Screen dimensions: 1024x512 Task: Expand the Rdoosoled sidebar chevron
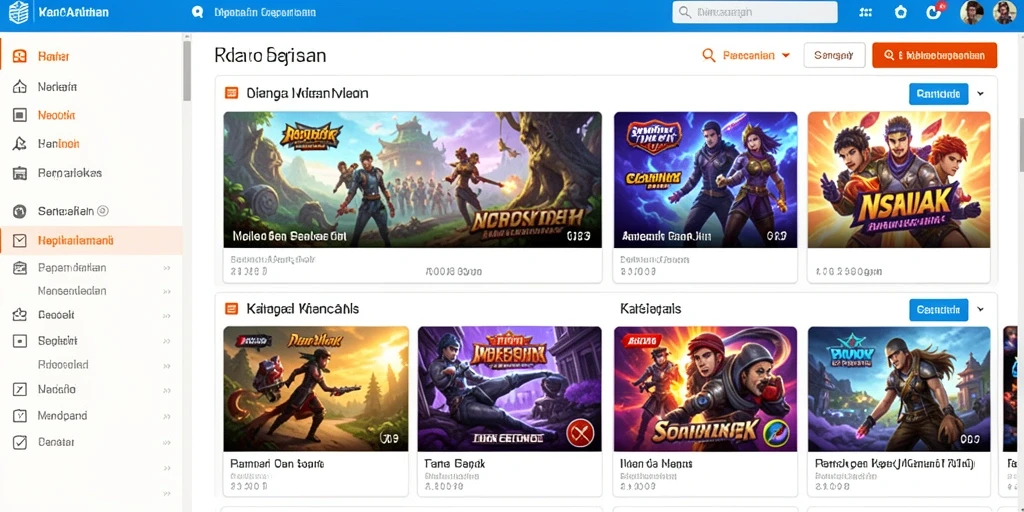point(167,365)
